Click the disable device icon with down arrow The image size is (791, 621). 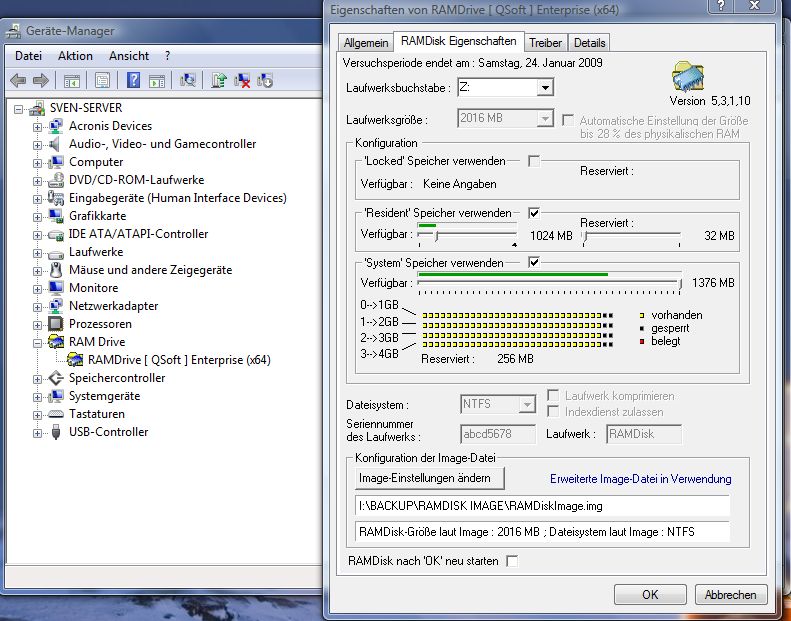coord(265,80)
